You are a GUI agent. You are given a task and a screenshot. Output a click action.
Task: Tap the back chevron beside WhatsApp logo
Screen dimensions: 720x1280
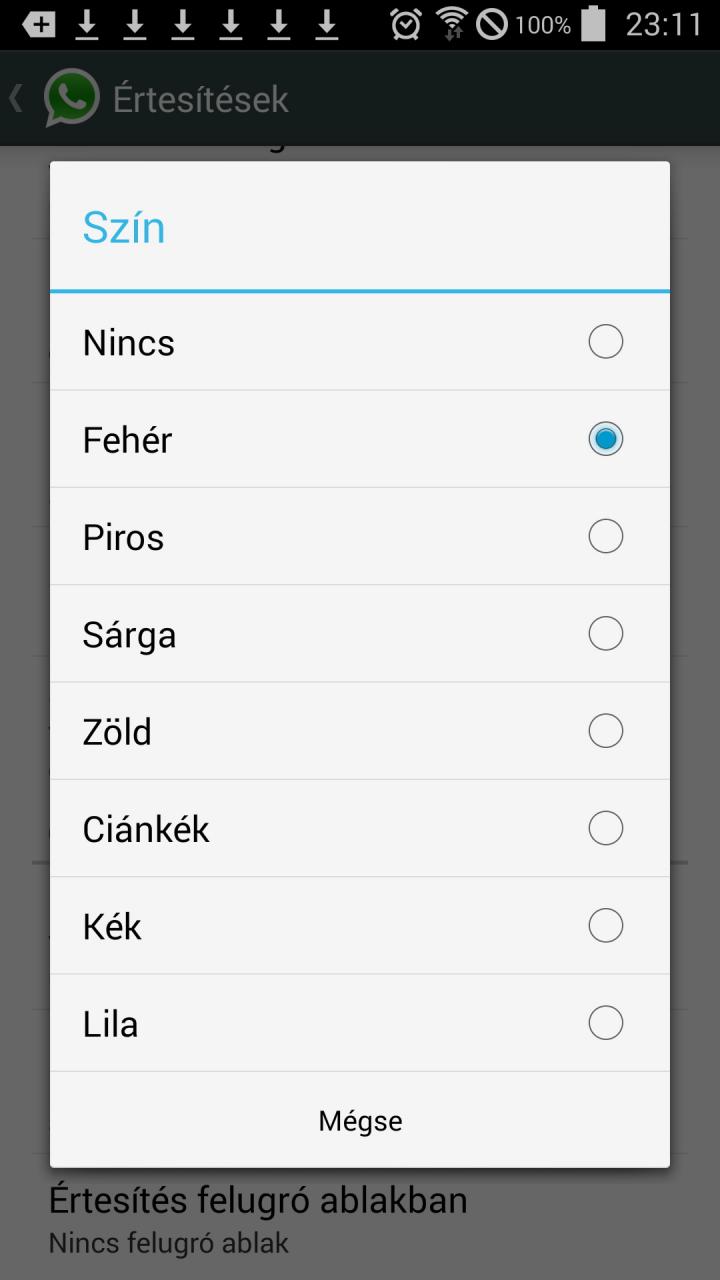16,98
